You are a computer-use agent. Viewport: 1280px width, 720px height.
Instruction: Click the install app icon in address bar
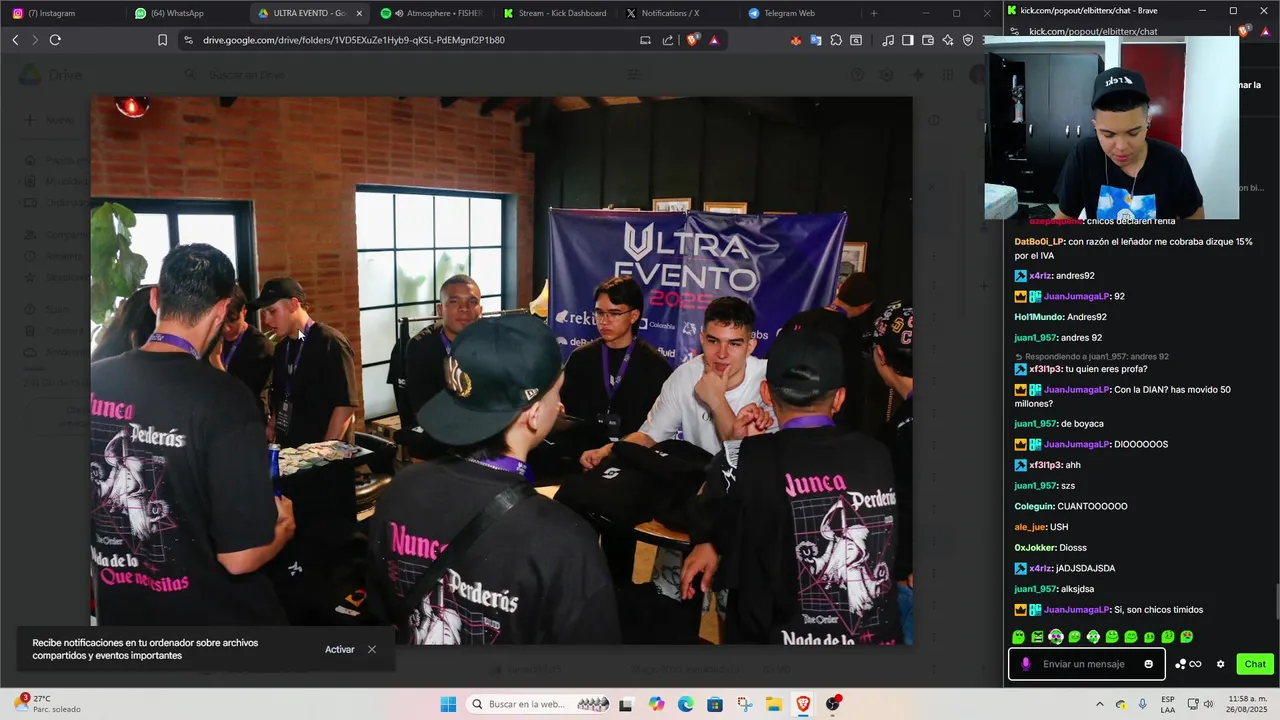click(x=645, y=40)
